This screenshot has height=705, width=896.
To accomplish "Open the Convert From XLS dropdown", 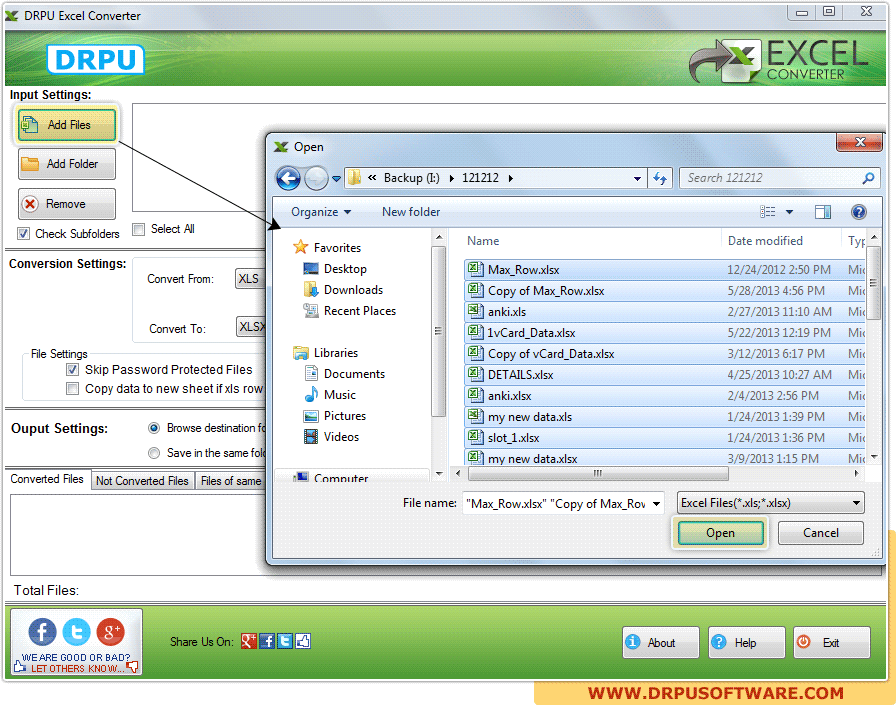I will (x=250, y=279).
